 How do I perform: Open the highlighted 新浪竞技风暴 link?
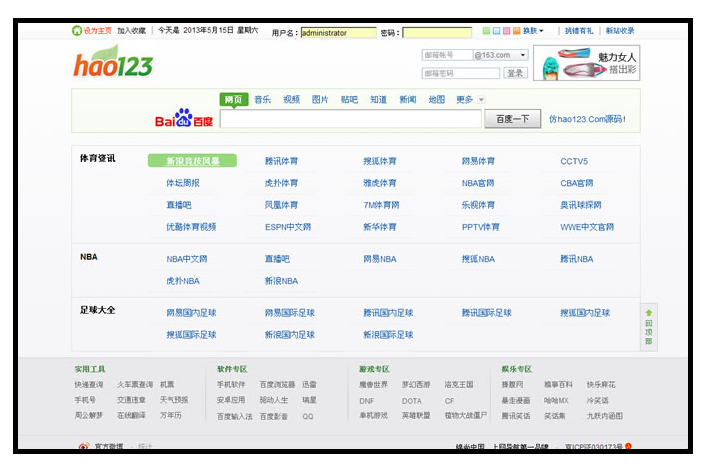(192, 161)
